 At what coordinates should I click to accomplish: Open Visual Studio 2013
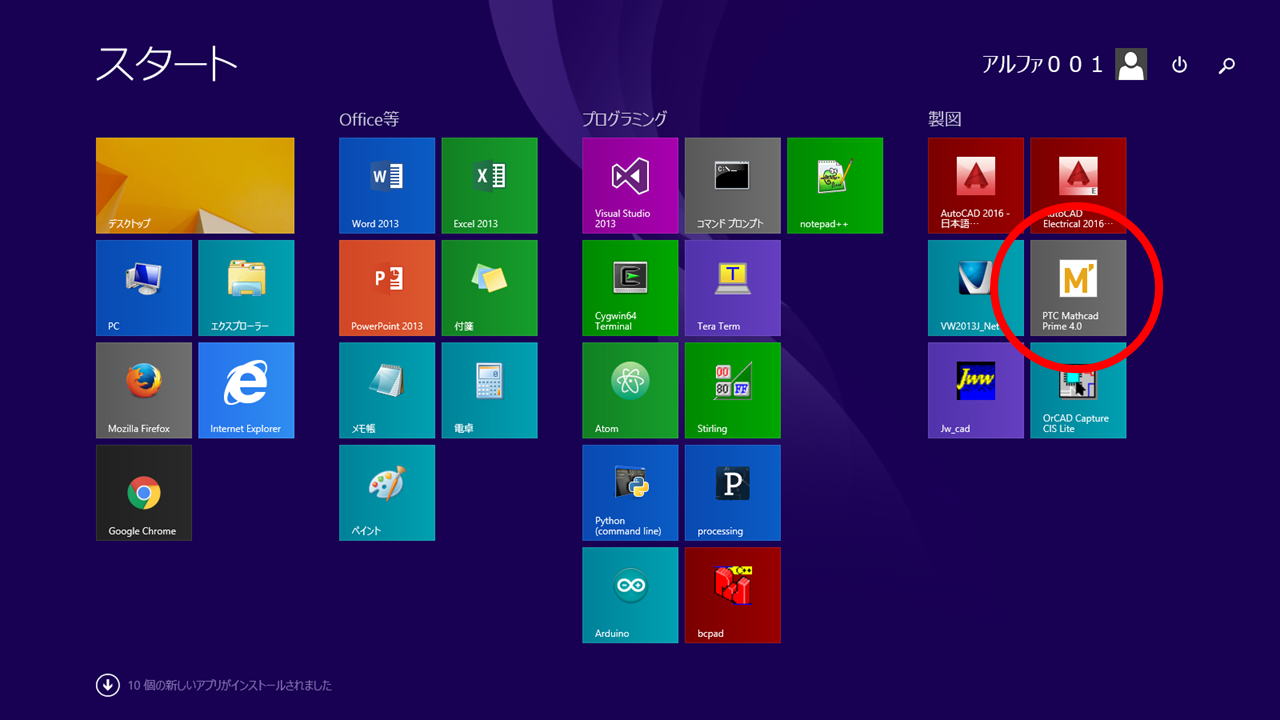tap(630, 186)
